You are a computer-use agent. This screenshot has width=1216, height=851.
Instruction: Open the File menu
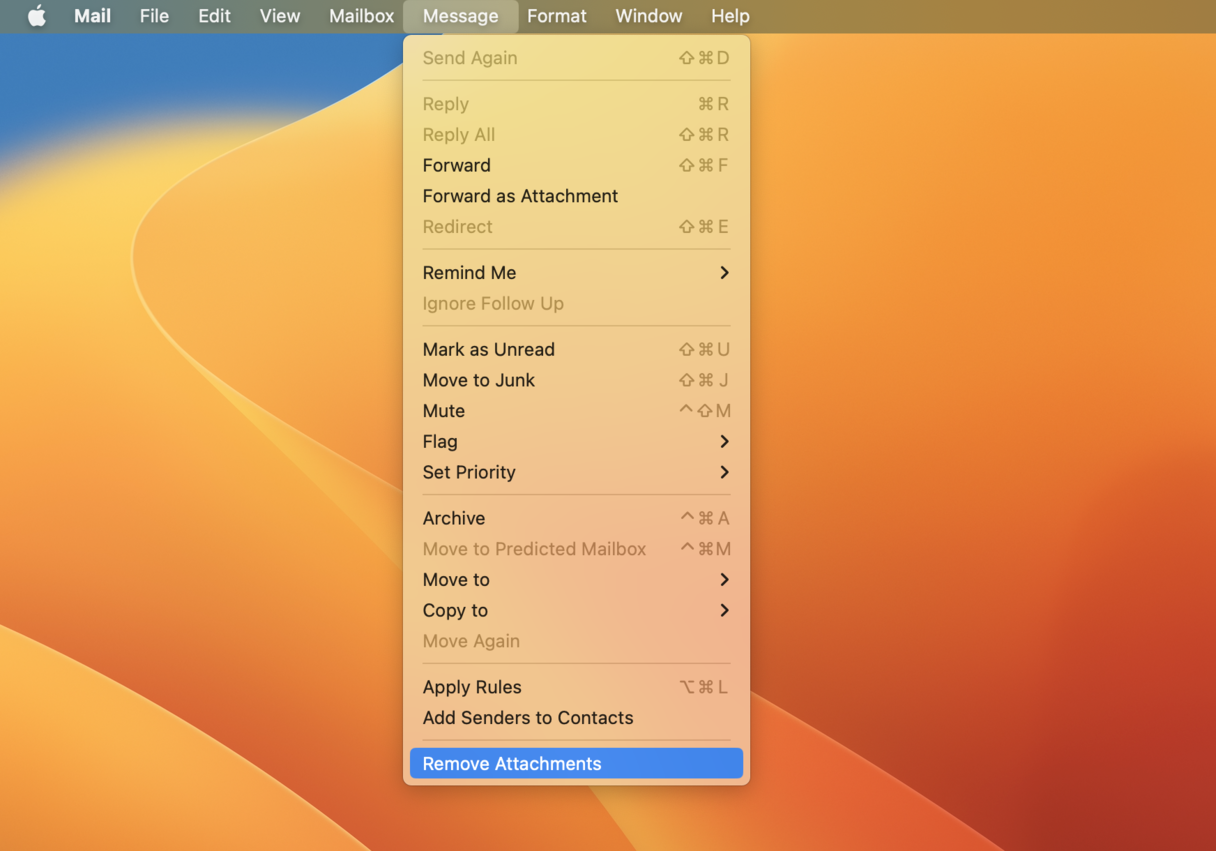click(x=154, y=16)
